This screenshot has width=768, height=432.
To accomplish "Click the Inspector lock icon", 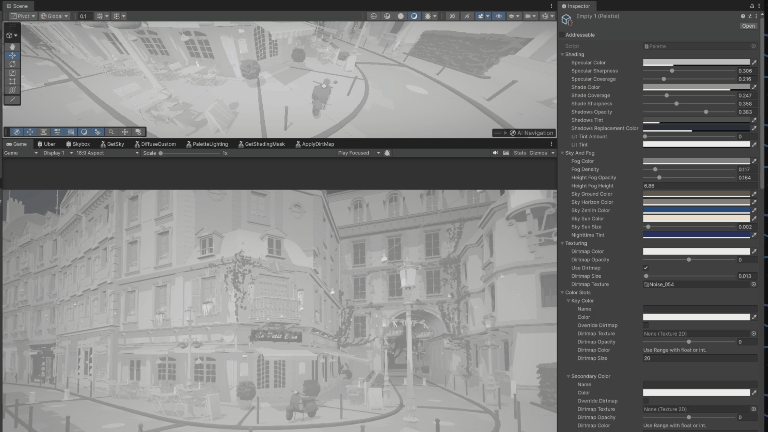I will point(752,6).
